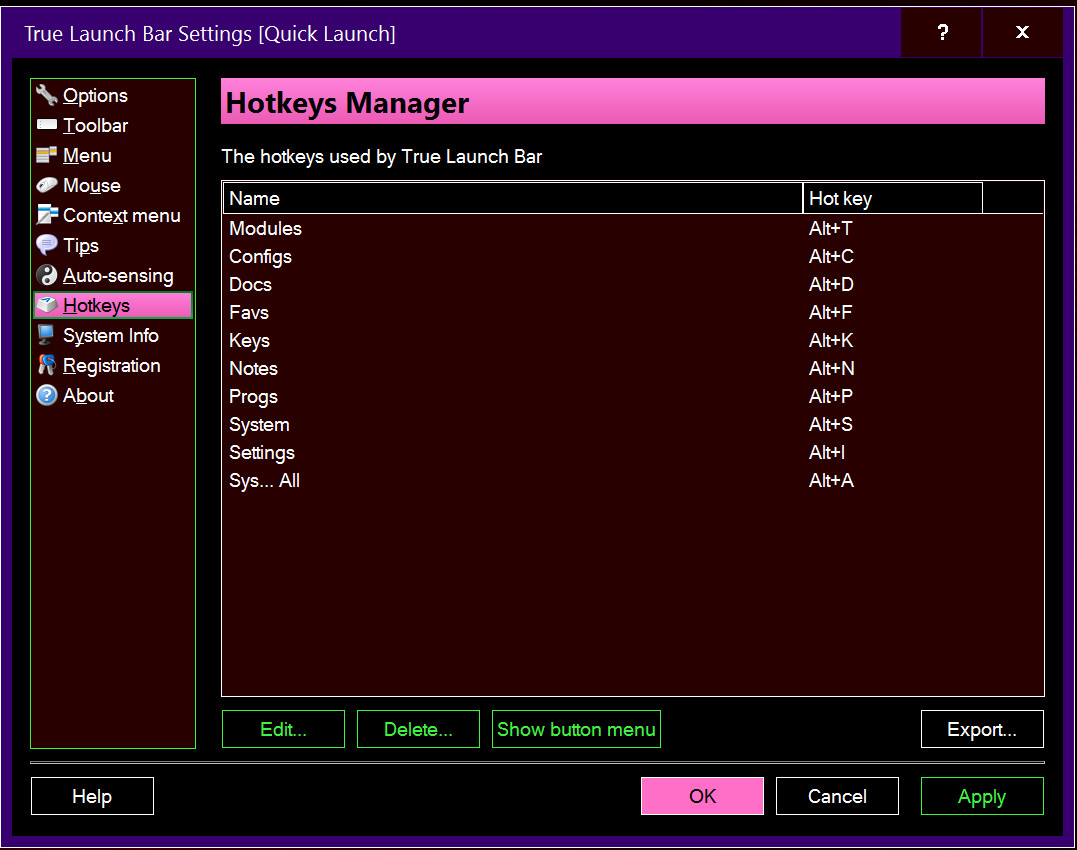Show the System Info page

pyautogui.click(x=111, y=336)
